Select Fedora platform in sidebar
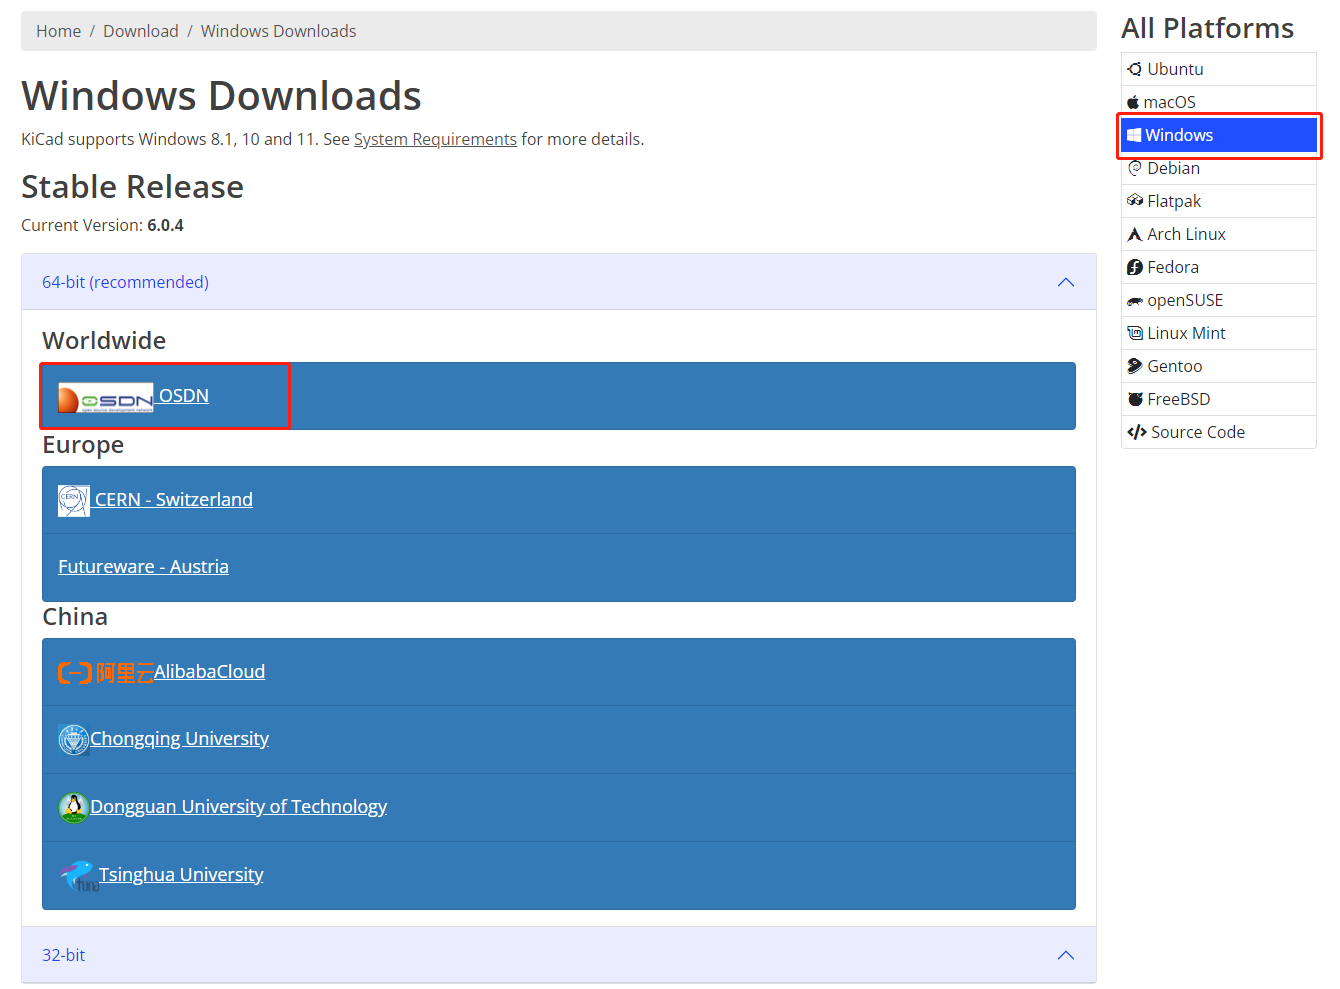1340x989 pixels. click(x=1218, y=267)
